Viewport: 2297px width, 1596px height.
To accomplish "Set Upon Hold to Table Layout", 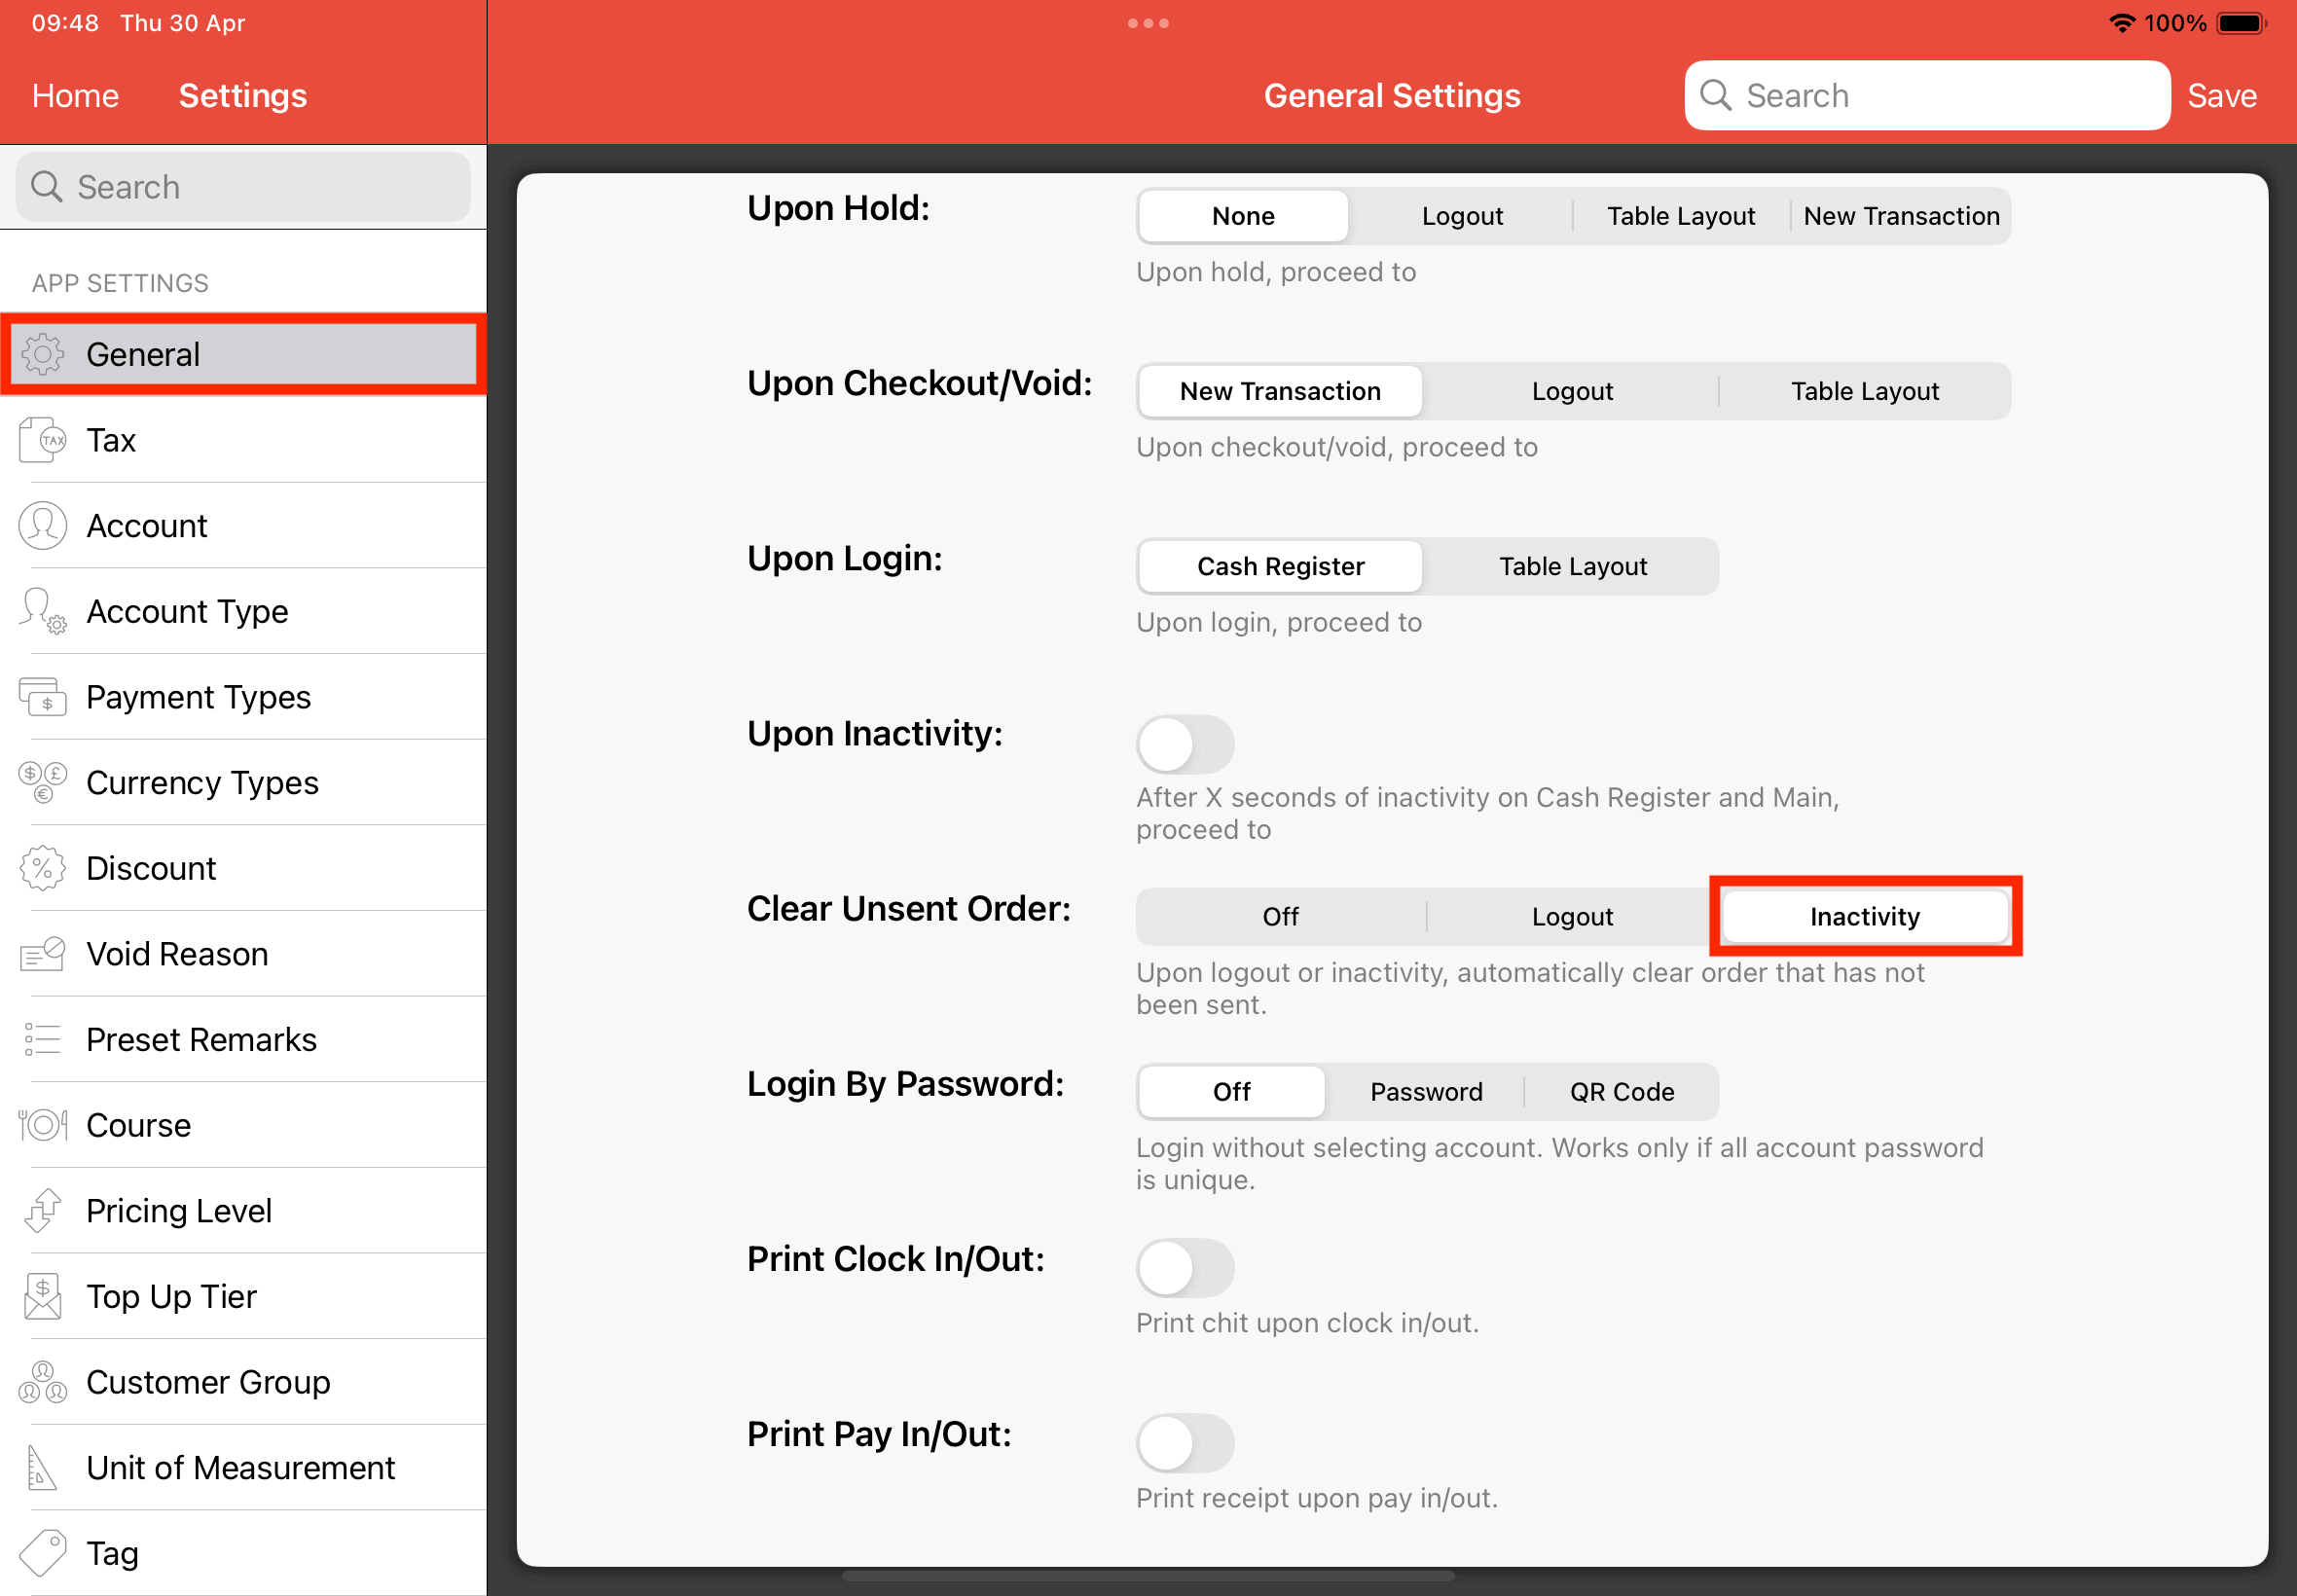I will (1681, 216).
